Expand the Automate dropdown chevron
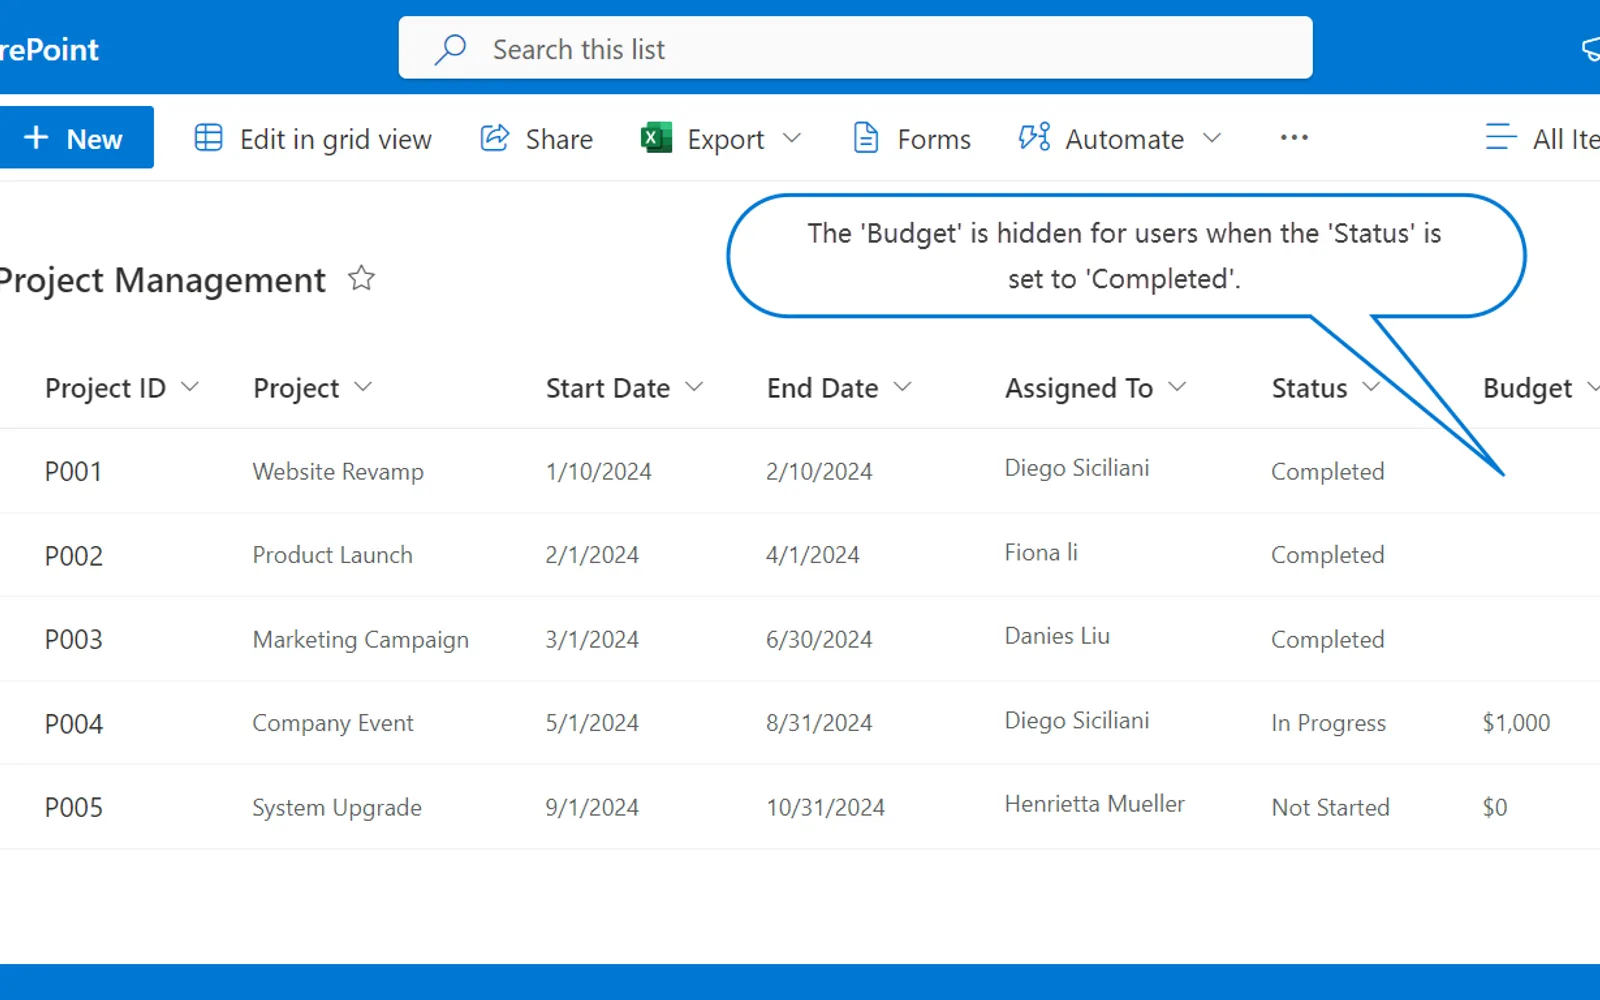This screenshot has width=1600, height=1000. click(x=1212, y=138)
